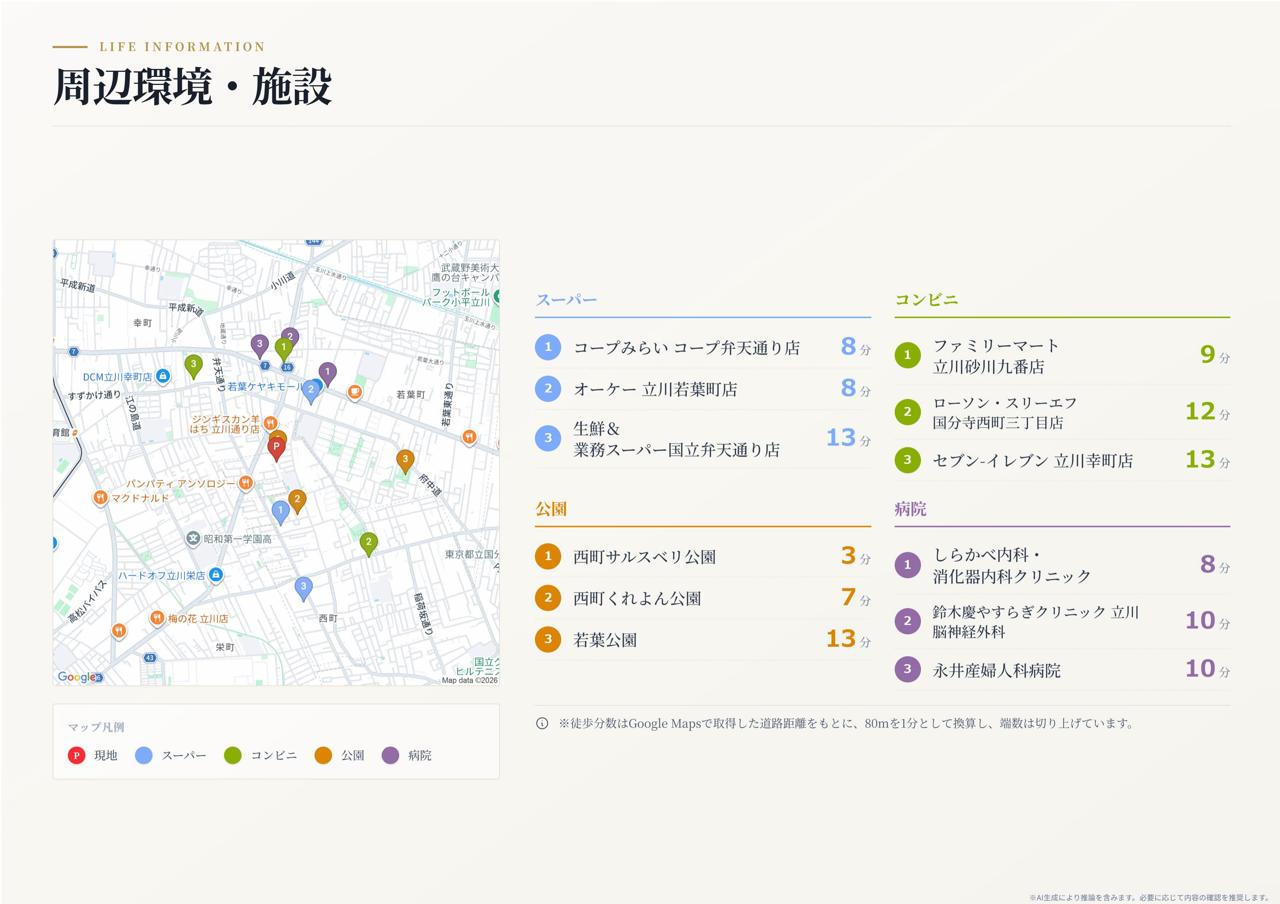Choose purple hospital pin 3 on the map
Screen dimensions: 1280x904
260,346
